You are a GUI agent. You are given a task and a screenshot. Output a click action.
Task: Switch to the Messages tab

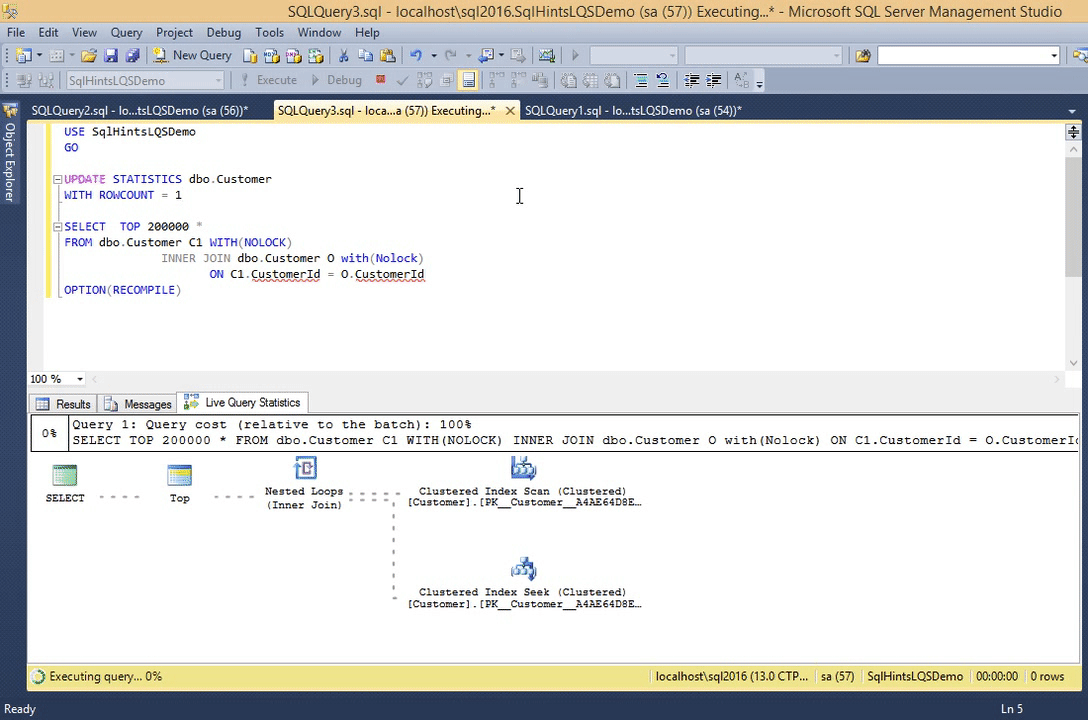tap(138, 404)
